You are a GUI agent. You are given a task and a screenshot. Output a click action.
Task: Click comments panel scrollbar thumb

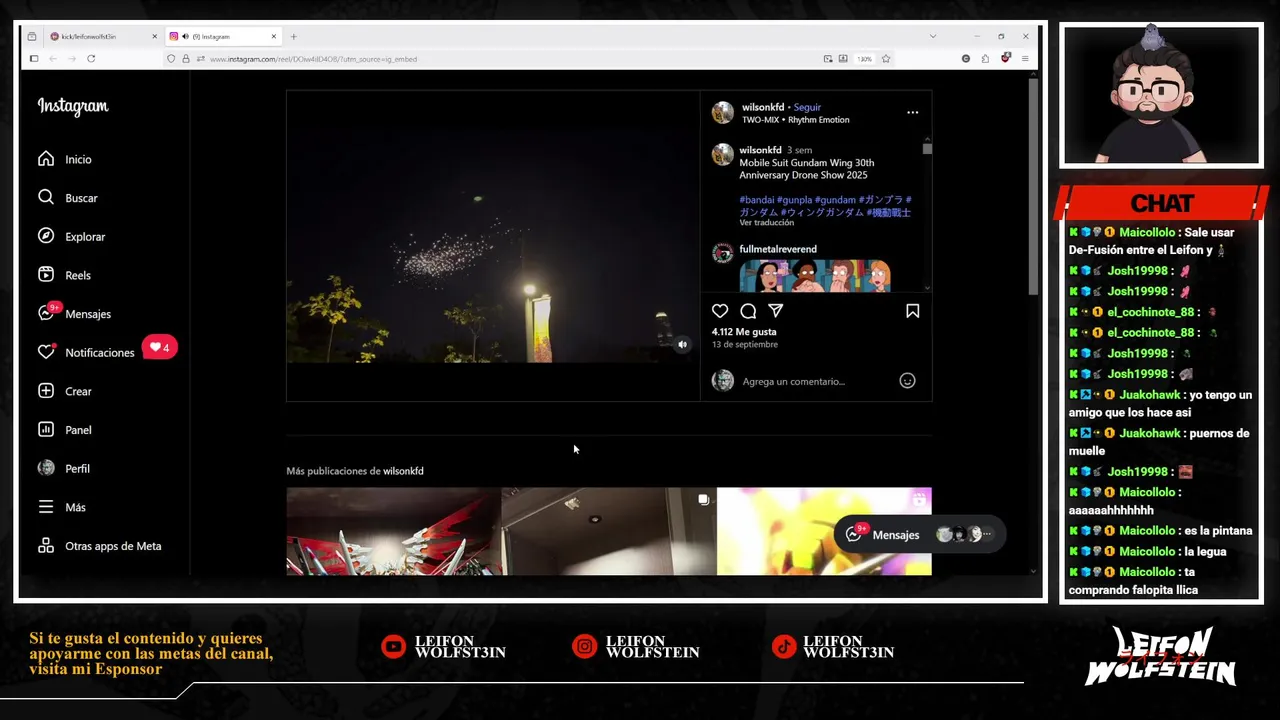927,149
